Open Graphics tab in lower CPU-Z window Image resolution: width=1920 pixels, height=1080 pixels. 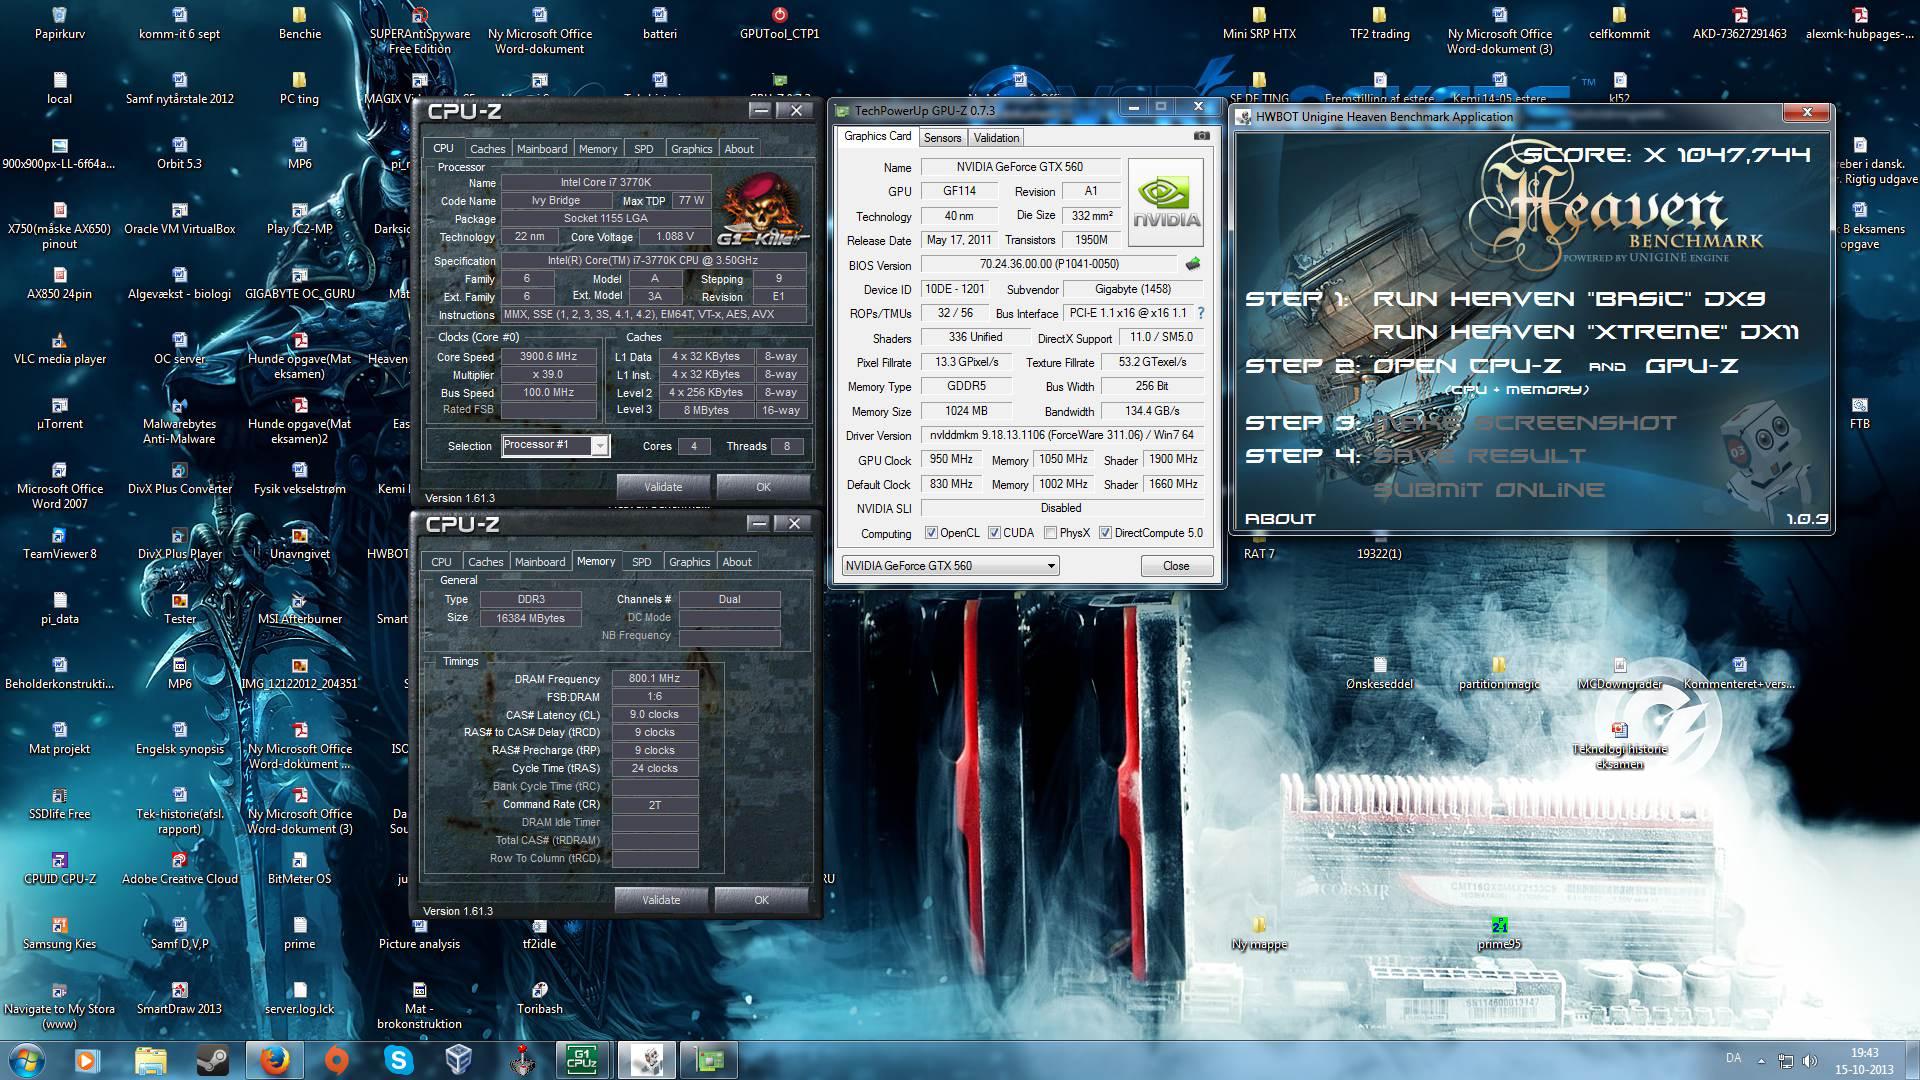690,562
